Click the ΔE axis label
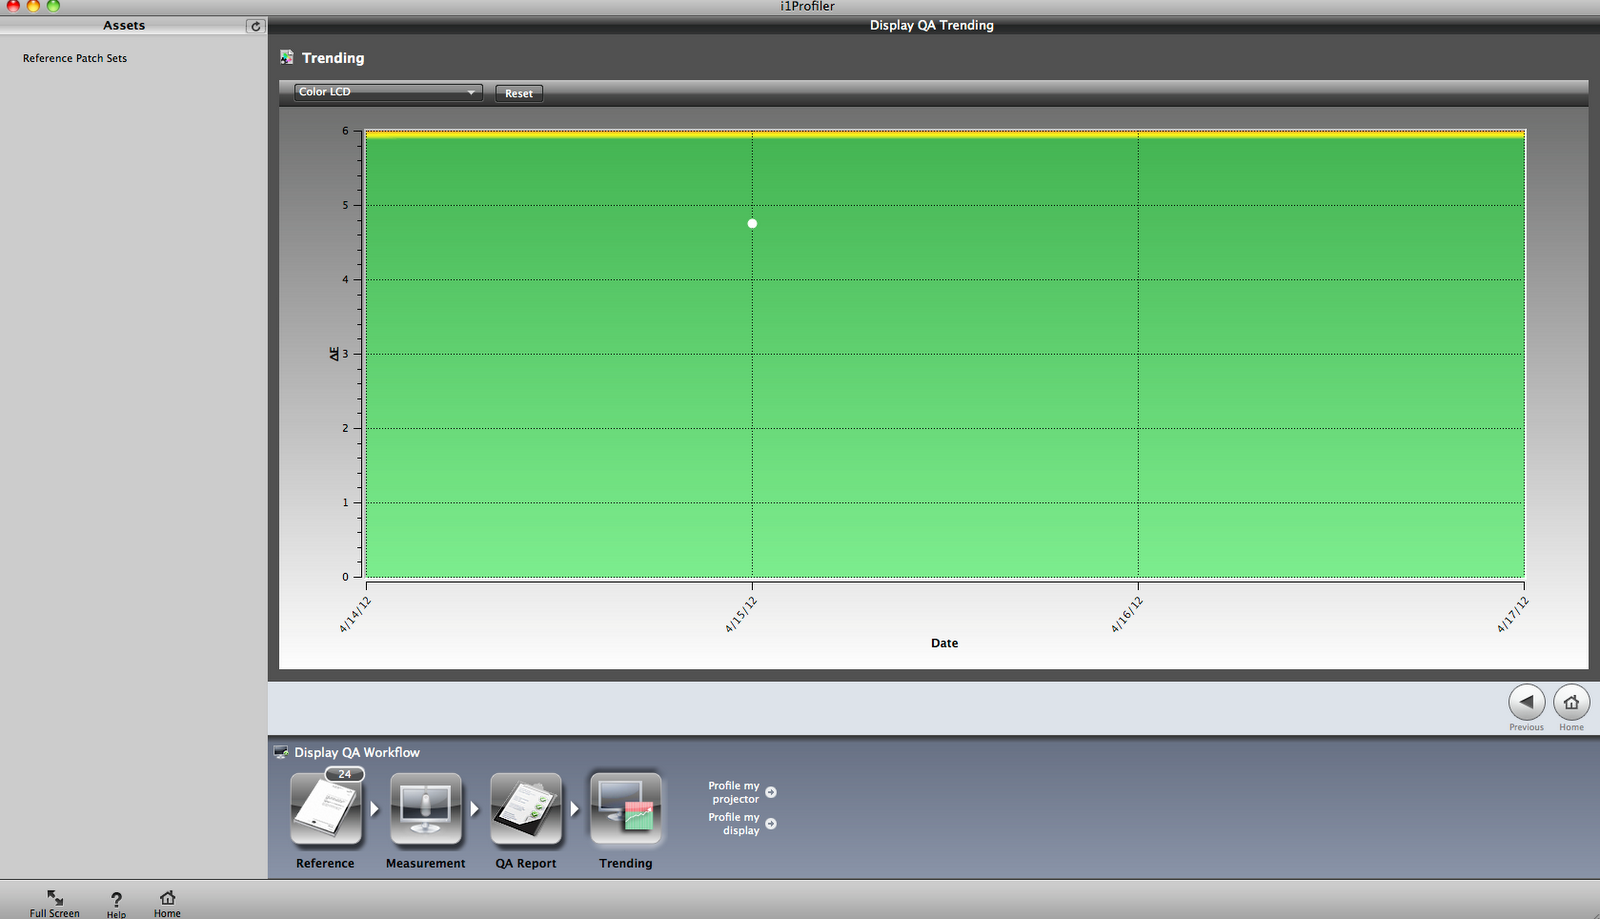This screenshot has height=919, width=1600. tap(334, 354)
